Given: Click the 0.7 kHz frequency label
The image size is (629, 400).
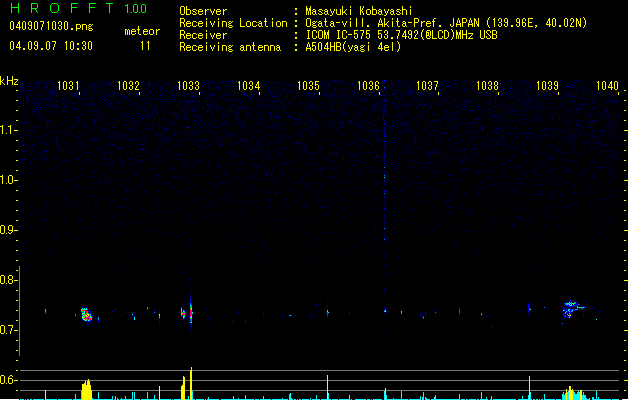Looking at the screenshot, I should (x=8, y=330).
